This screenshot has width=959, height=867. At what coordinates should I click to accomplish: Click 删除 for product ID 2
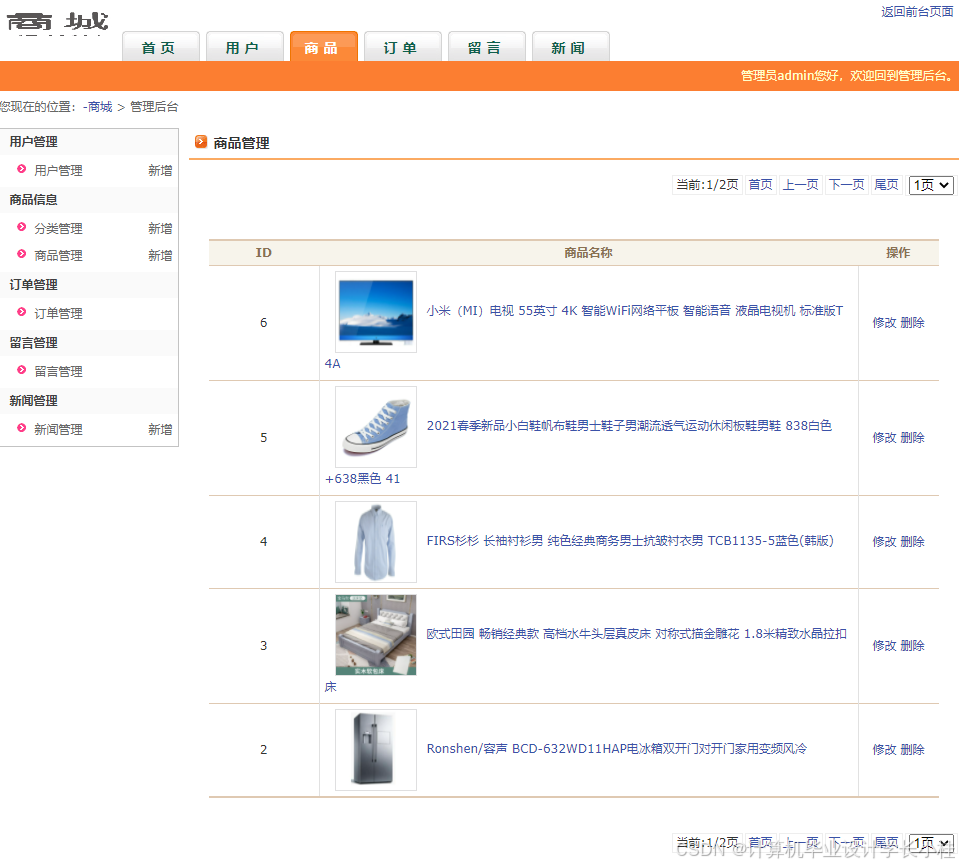pyautogui.click(x=912, y=750)
